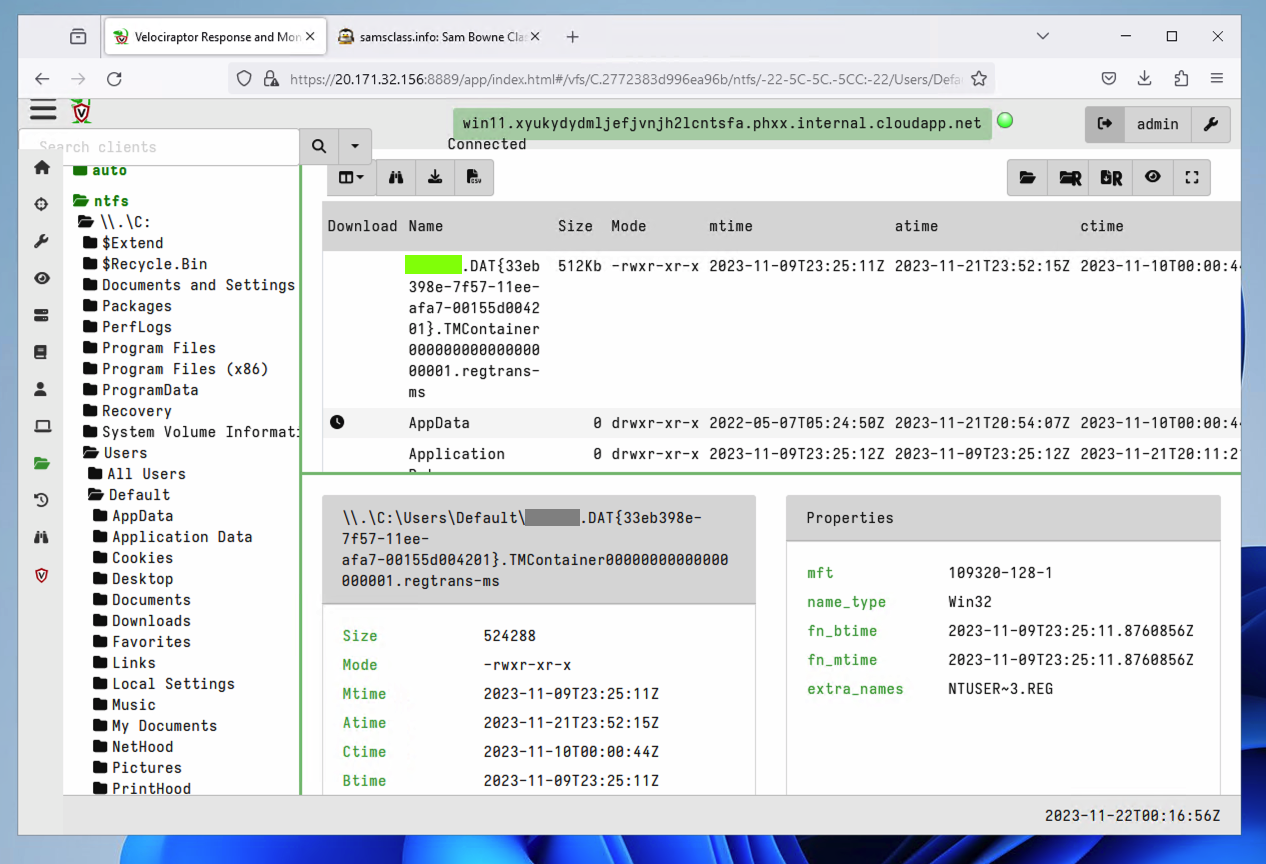Open Hunt Manager crosshair icon
This screenshot has width=1266, height=864.
[41, 204]
